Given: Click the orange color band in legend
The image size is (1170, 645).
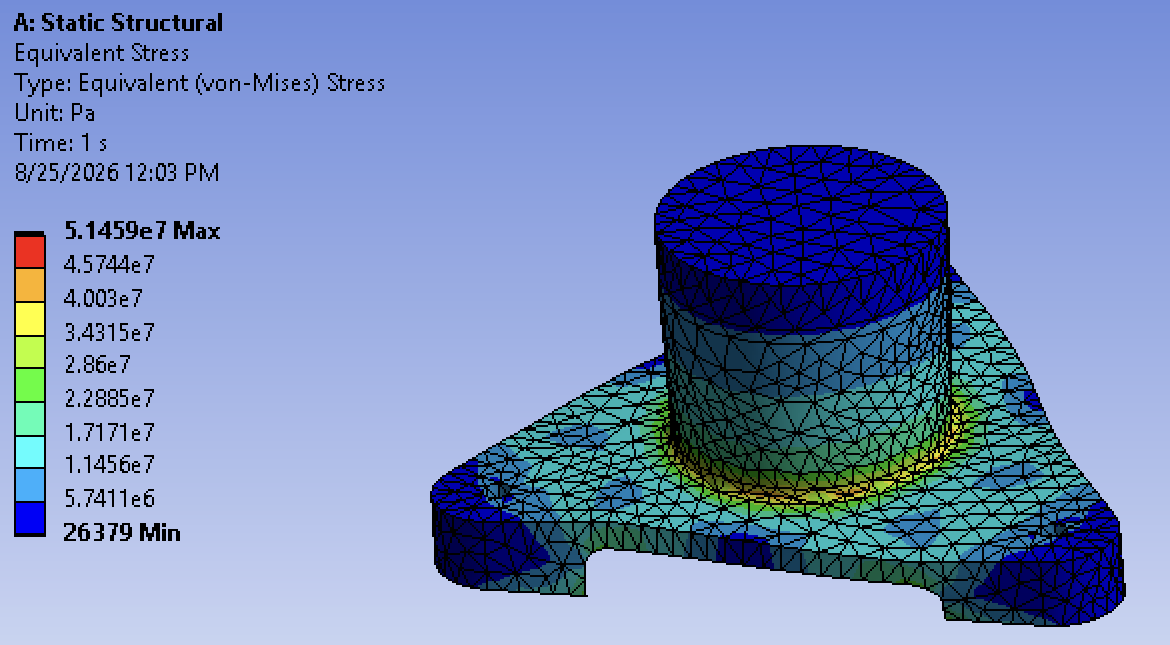Looking at the screenshot, I should [30, 285].
